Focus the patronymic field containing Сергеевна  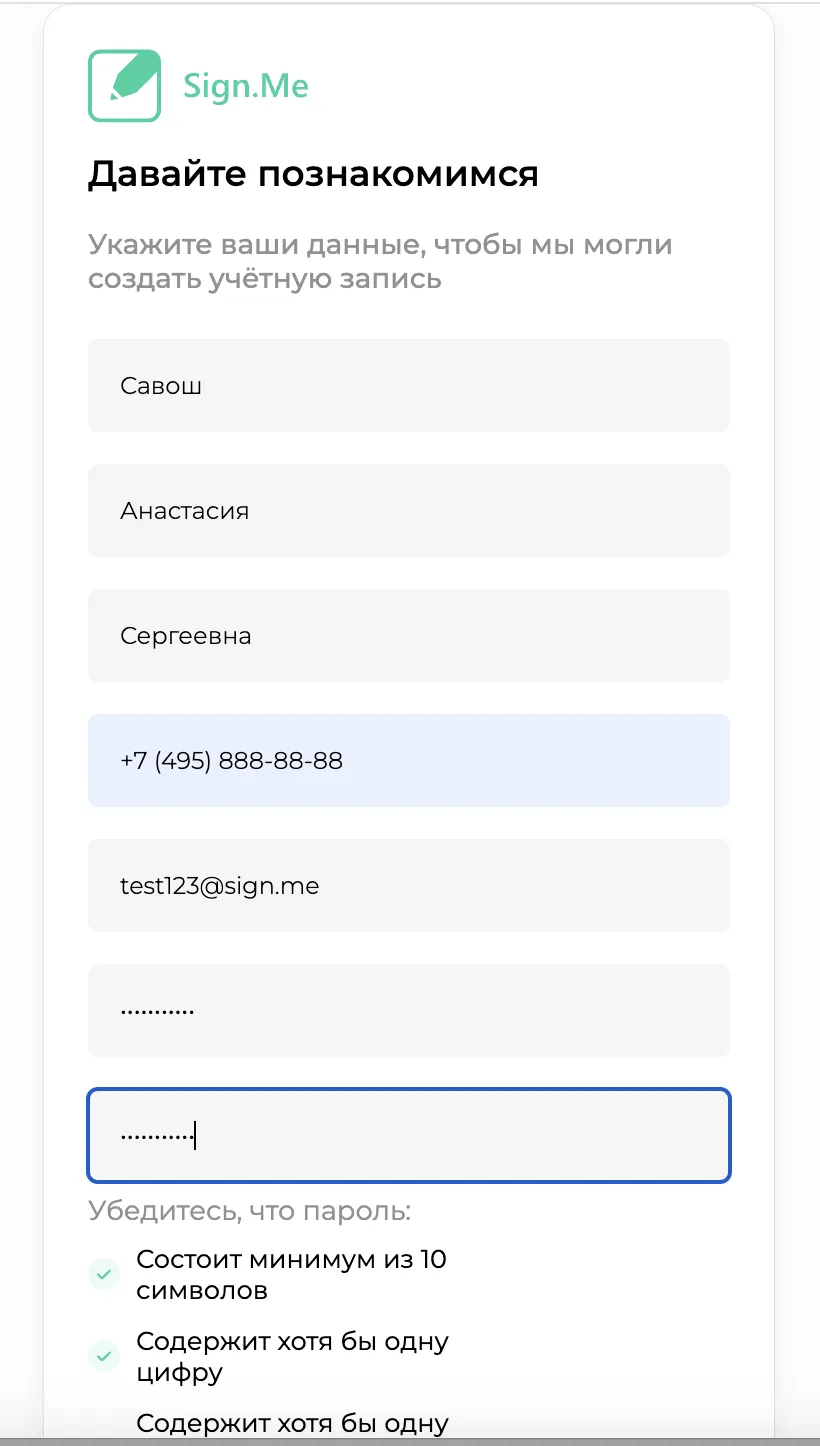point(409,635)
